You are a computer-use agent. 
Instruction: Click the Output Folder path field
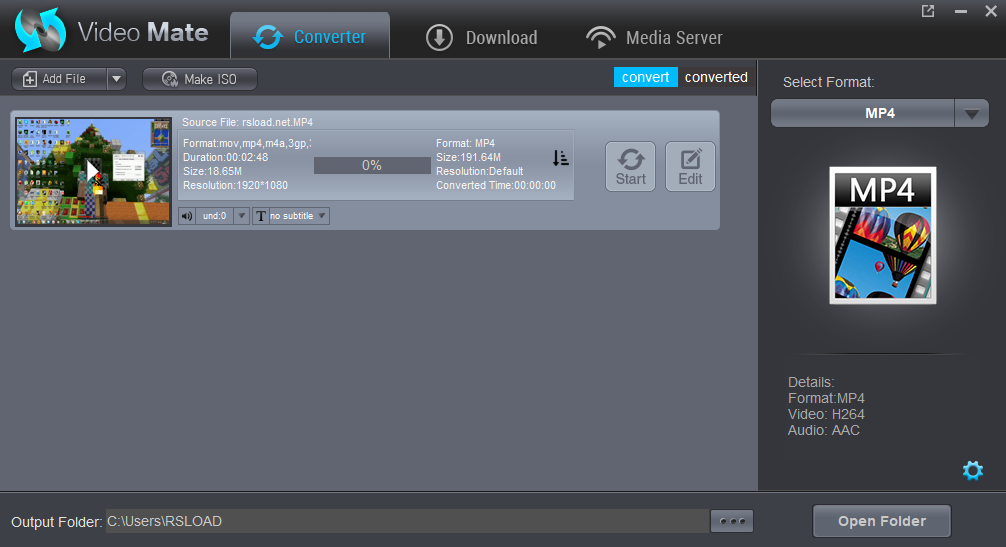[x=407, y=521]
